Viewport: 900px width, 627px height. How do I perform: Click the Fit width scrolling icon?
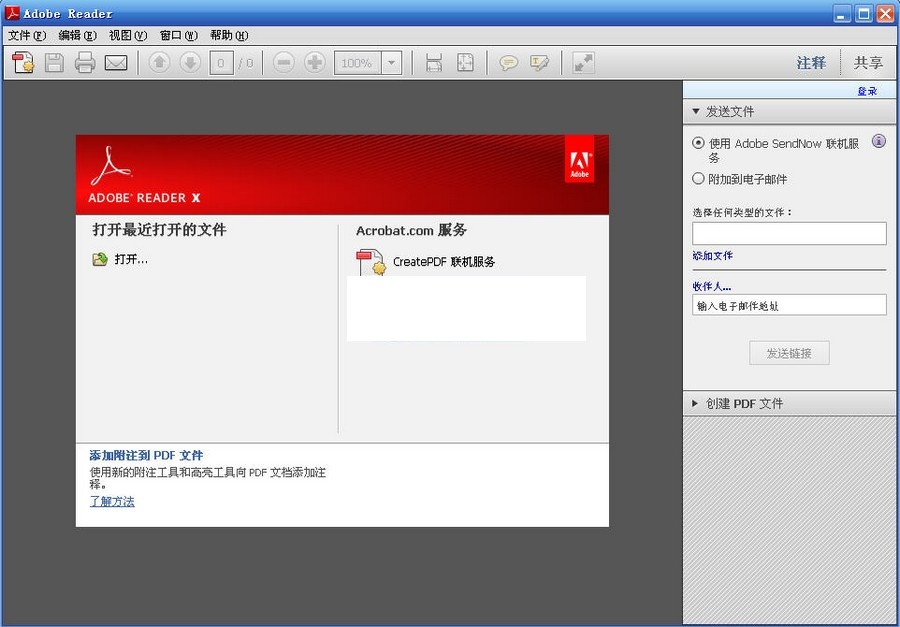pyautogui.click(x=434, y=63)
